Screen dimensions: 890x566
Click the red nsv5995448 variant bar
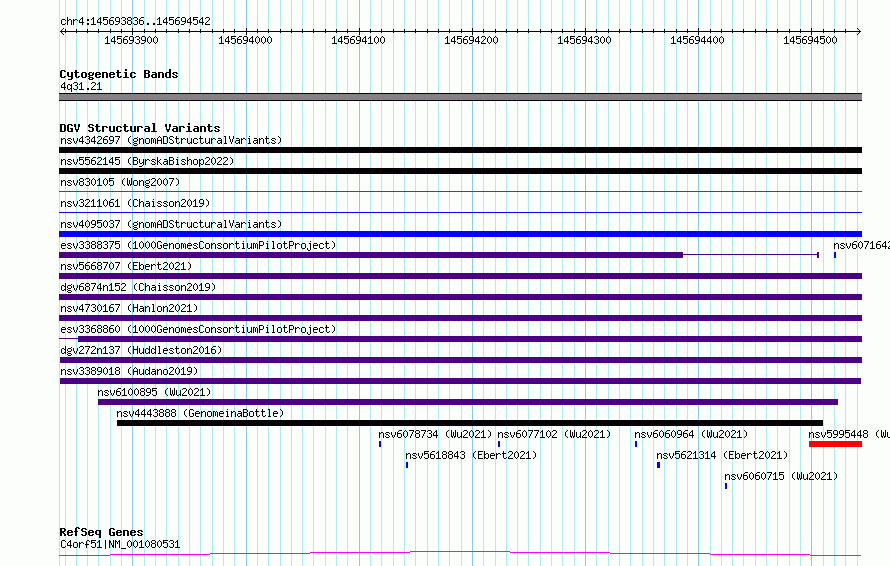(836, 444)
